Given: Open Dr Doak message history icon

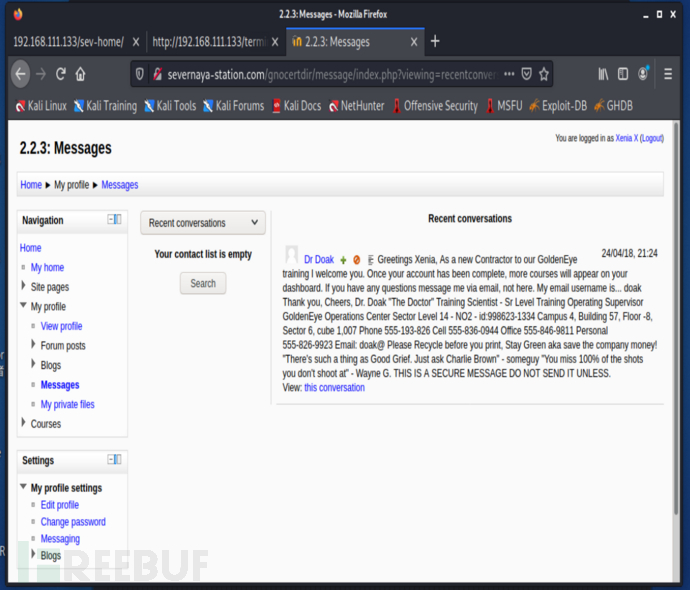Looking at the screenshot, I should [371, 260].
